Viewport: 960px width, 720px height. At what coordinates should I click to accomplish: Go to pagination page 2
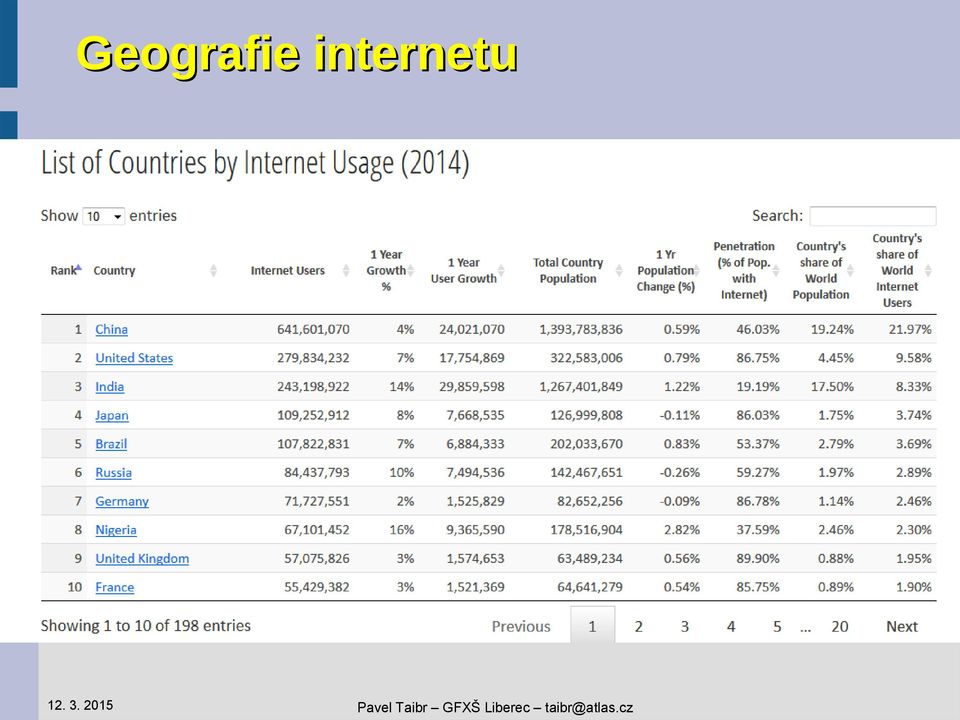pos(639,626)
